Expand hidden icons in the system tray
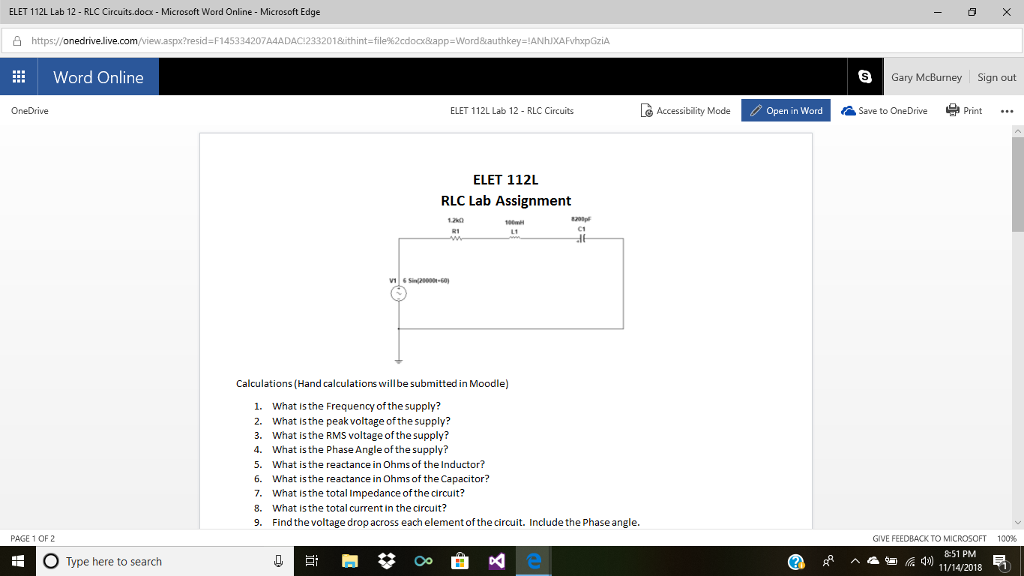This screenshot has height=576, width=1024. [x=855, y=561]
